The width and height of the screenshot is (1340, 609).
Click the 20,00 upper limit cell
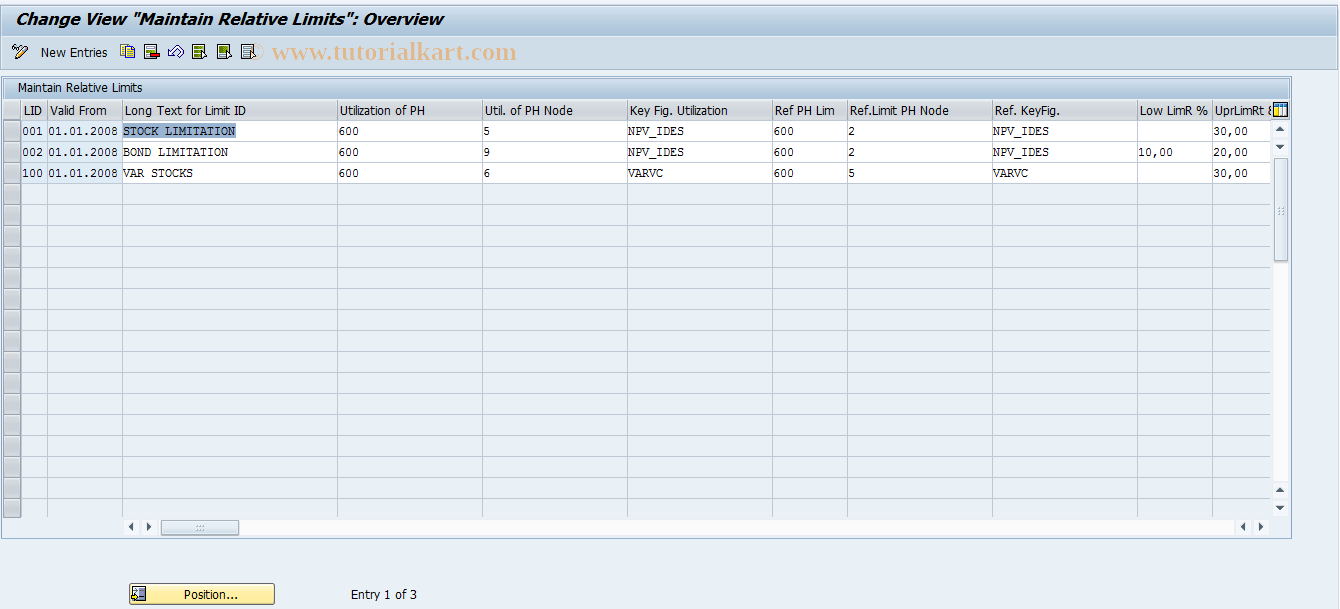click(x=1242, y=152)
